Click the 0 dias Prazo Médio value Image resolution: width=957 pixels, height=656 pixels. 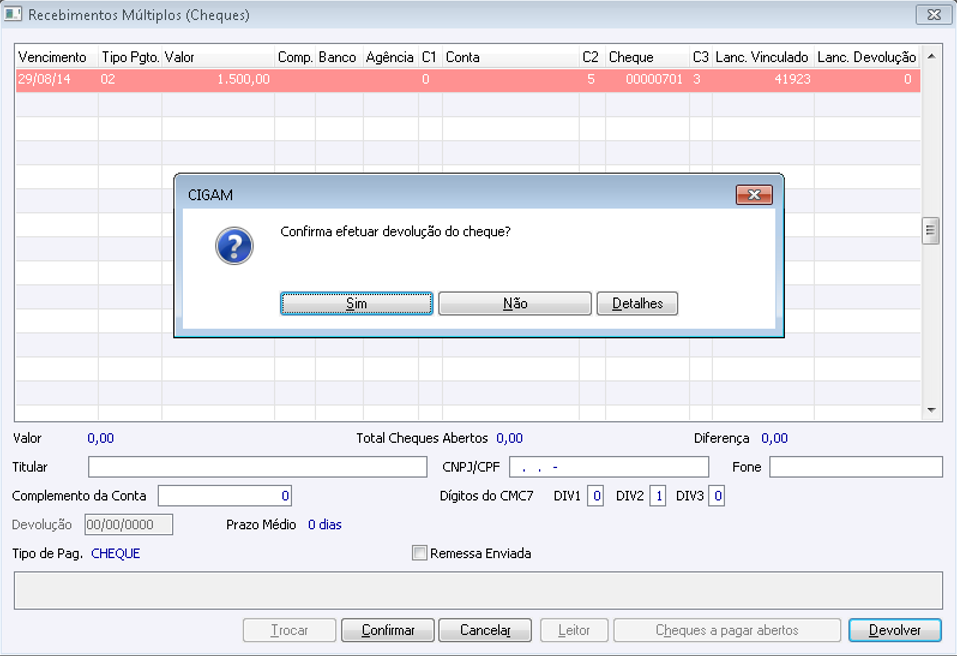325,525
